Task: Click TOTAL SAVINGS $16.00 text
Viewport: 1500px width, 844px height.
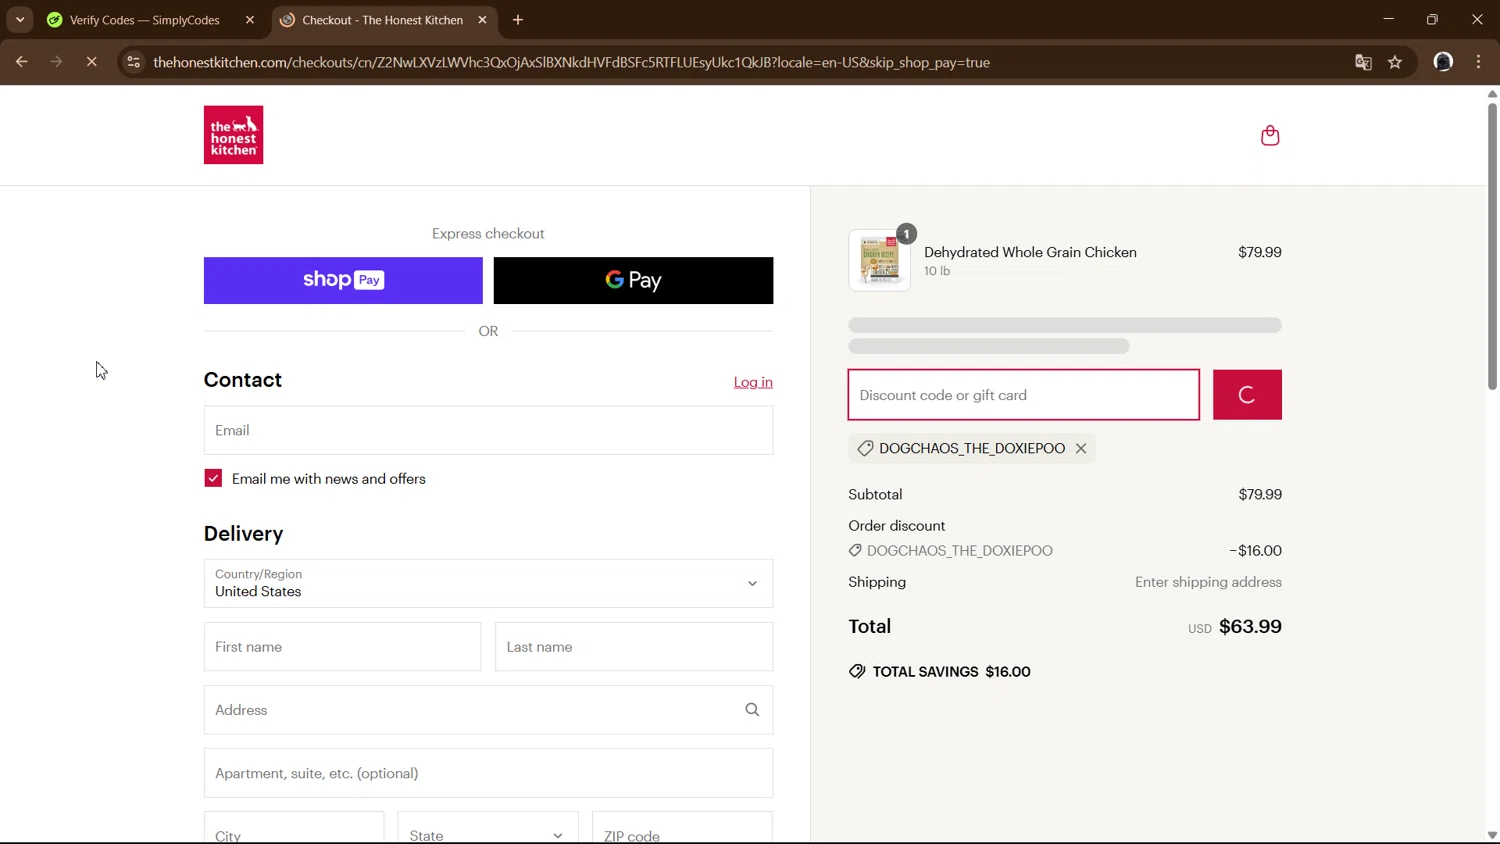Action: (951, 672)
